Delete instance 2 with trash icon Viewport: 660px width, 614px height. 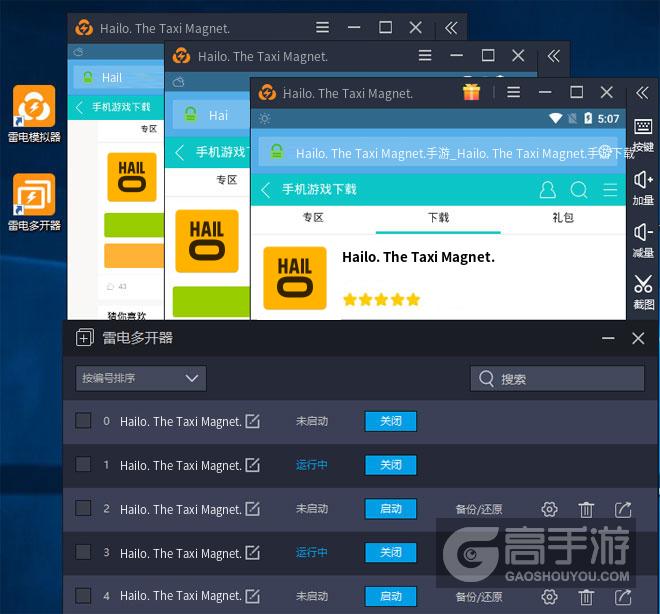(586, 509)
